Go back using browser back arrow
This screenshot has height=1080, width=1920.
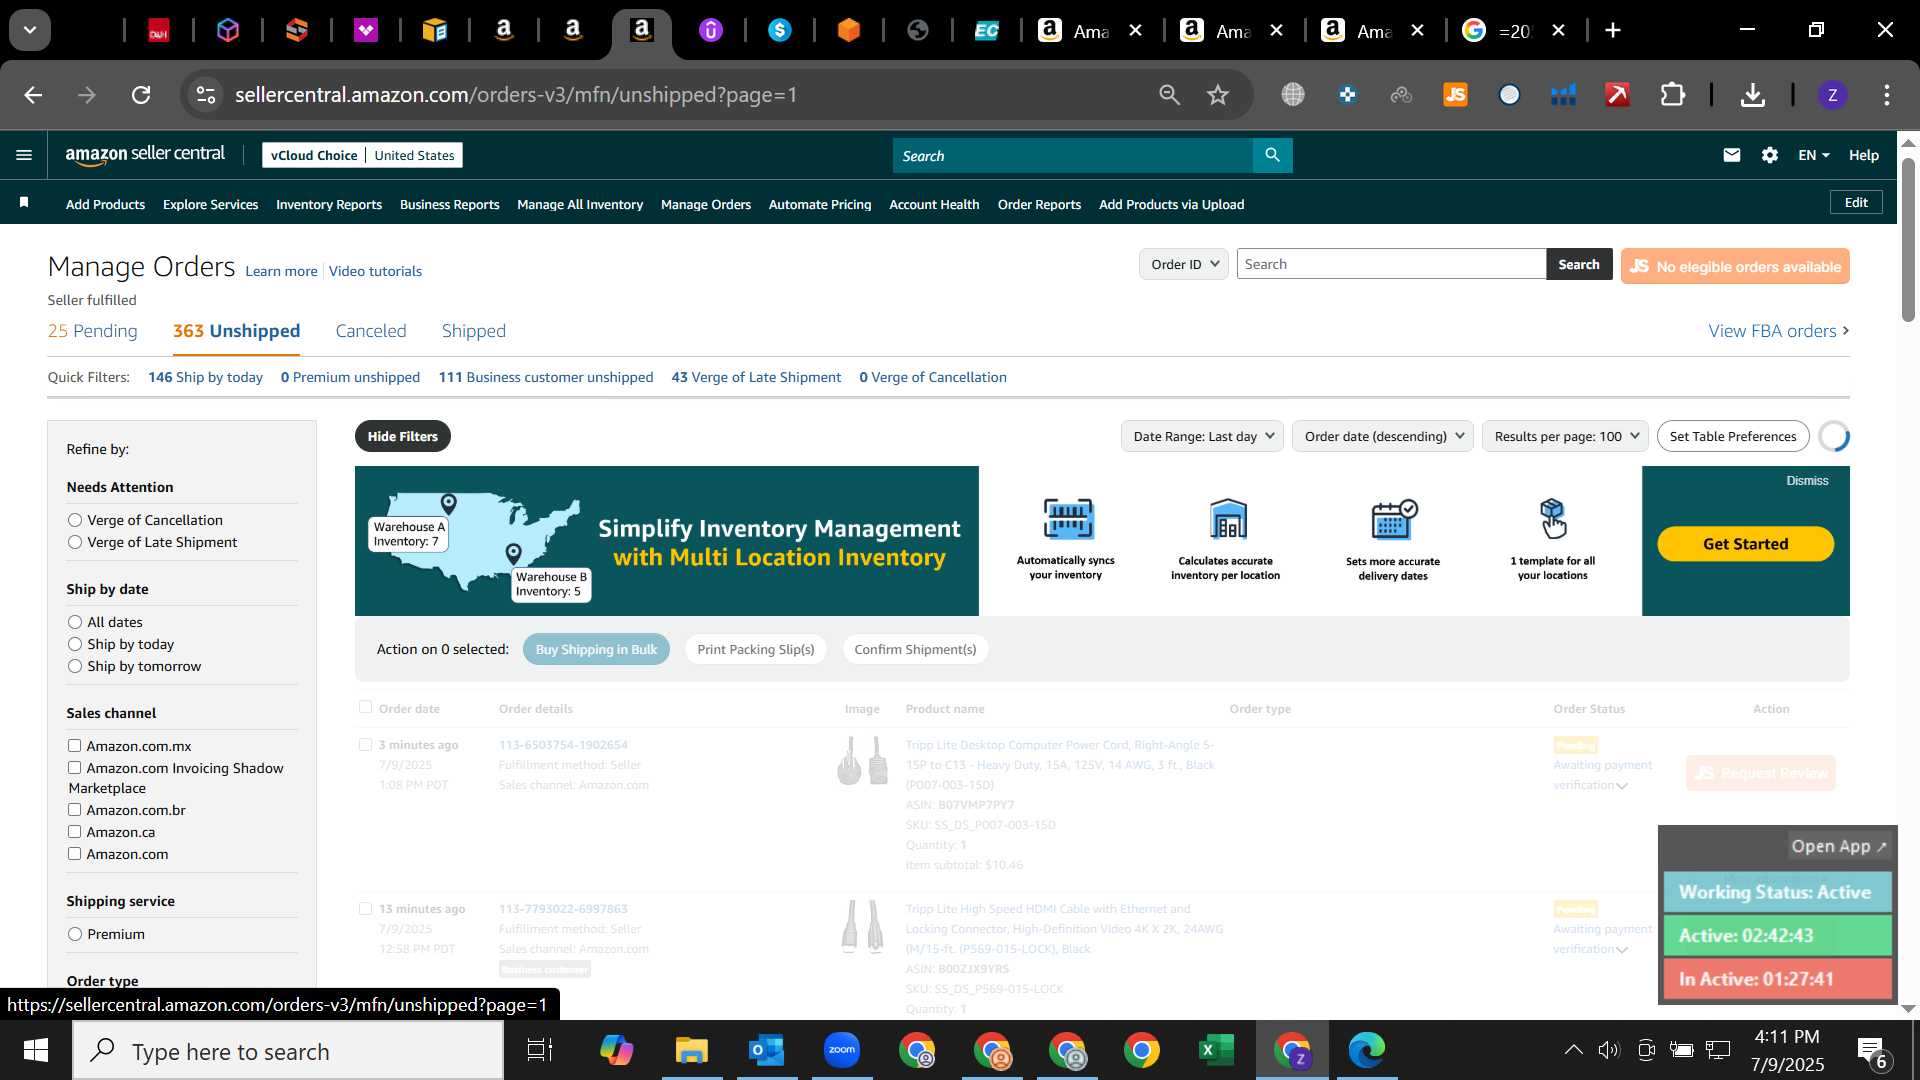33,95
